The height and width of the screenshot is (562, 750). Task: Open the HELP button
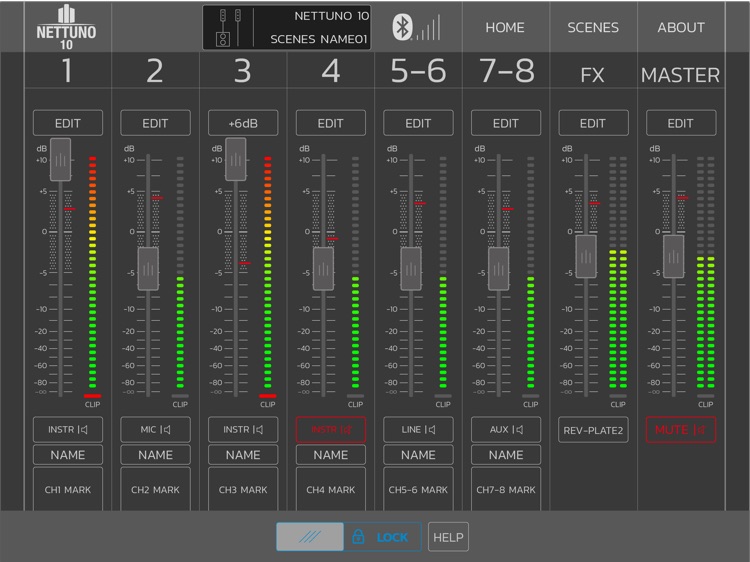(x=448, y=537)
